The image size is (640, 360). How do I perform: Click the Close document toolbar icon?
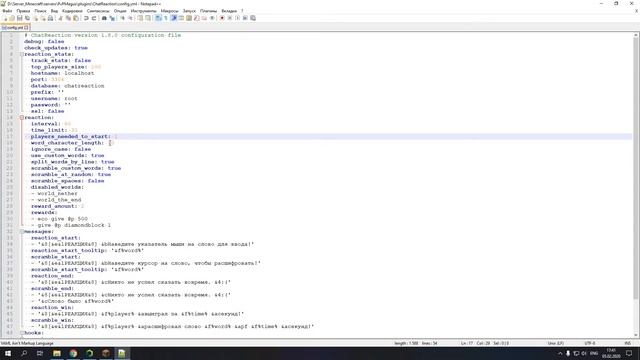click(35, 18)
